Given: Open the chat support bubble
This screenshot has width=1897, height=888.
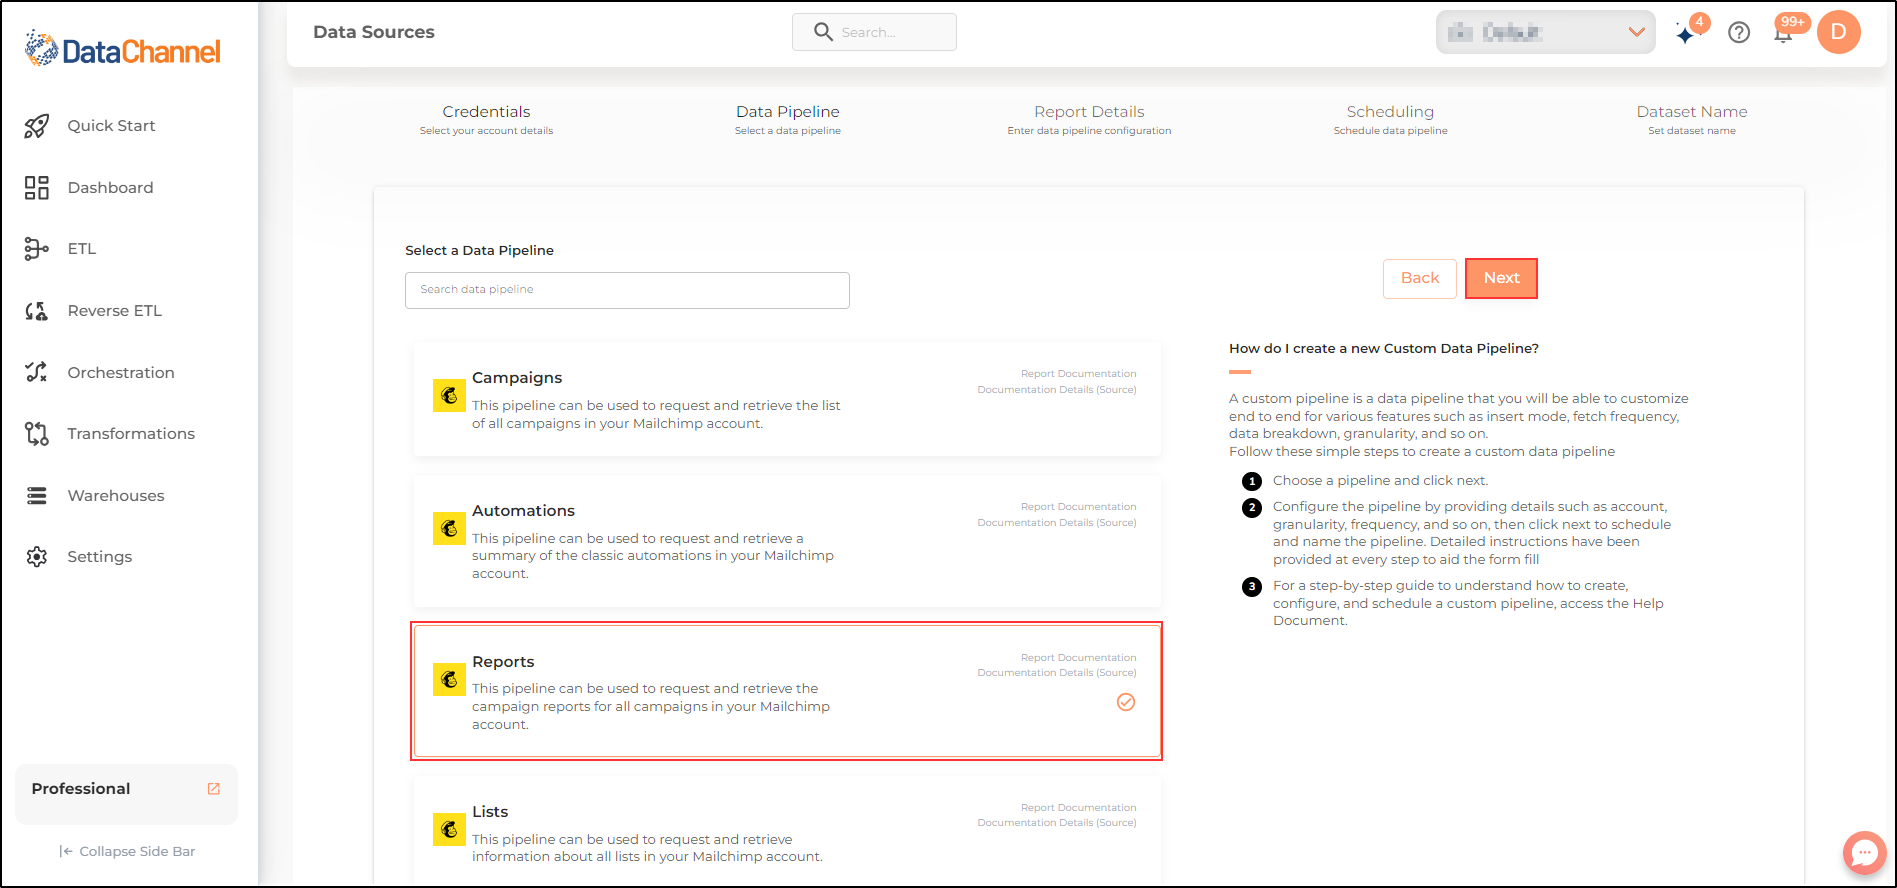Looking at the screenshot, I should coord(1865,853).
